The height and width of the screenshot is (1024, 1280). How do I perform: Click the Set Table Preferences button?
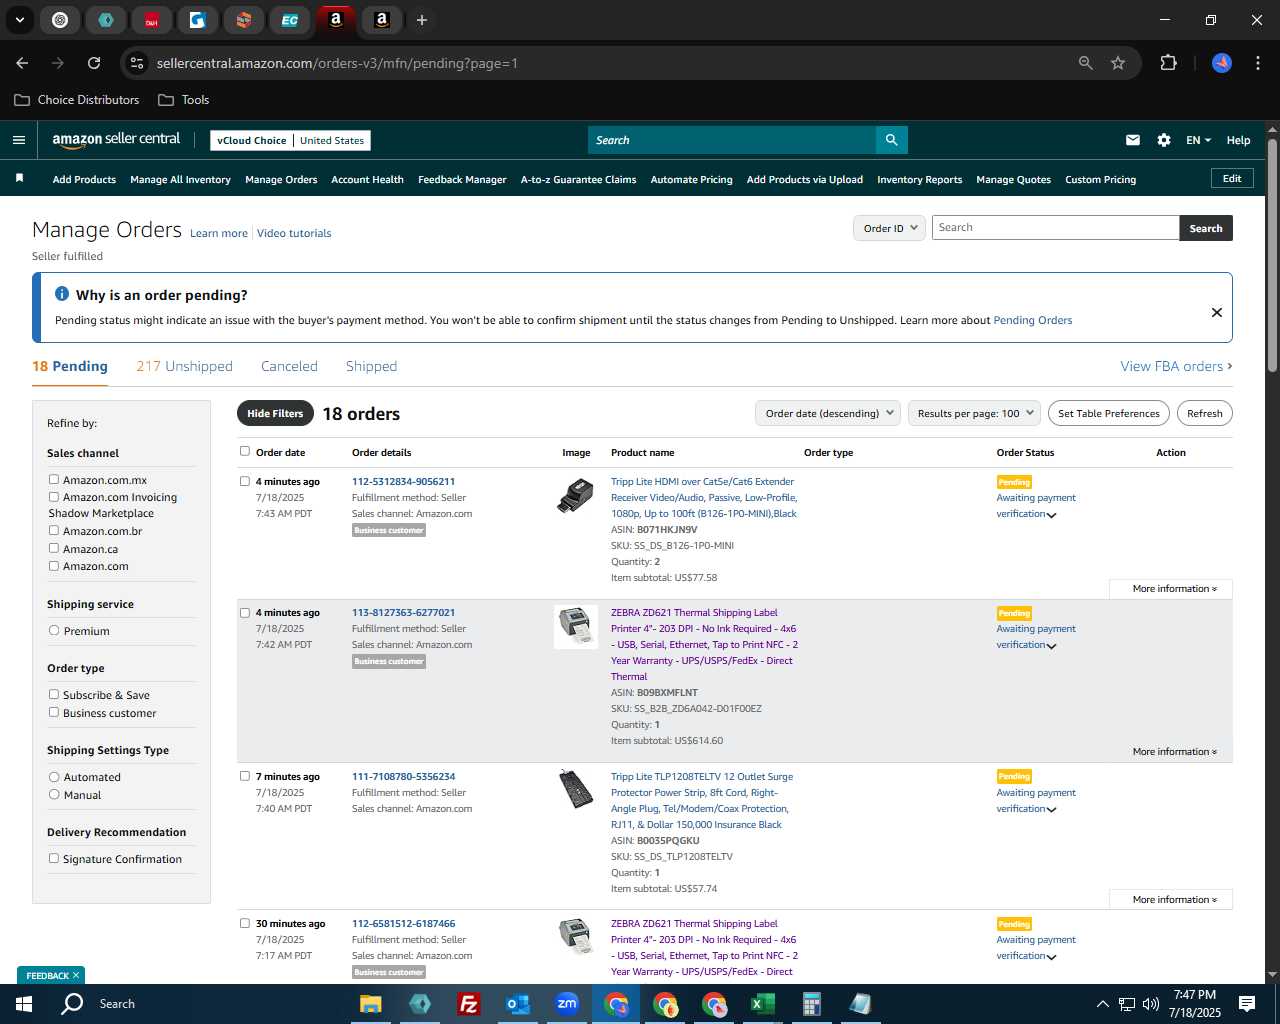pos(1109,413)
